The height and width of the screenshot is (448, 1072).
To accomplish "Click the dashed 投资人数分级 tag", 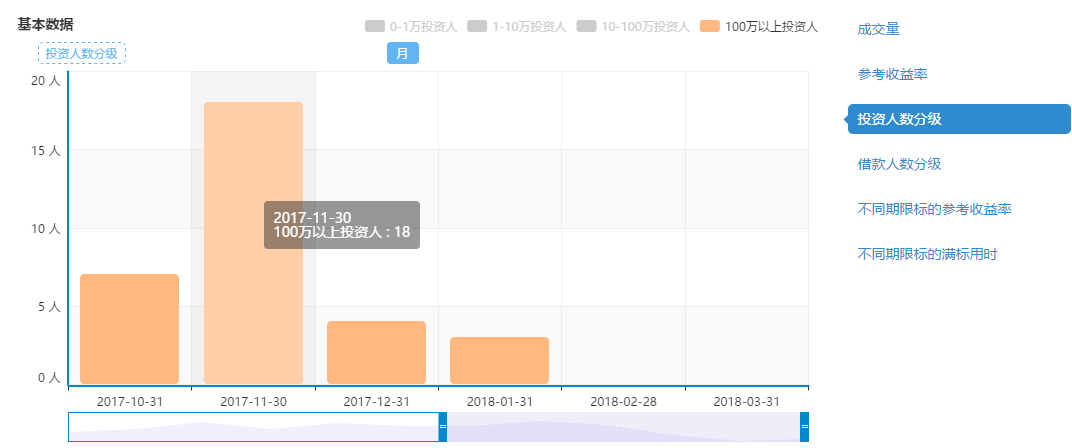I will (82, 53).
